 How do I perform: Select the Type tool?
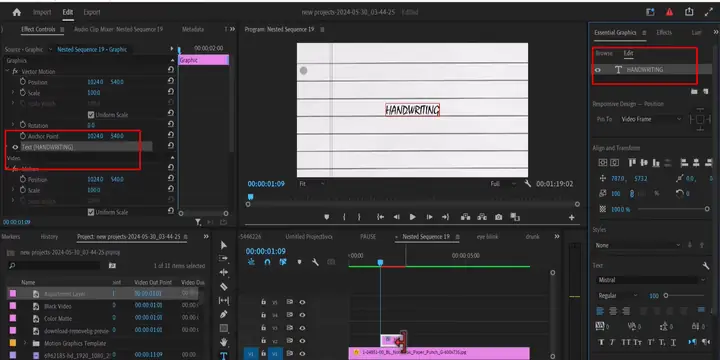pyautogui.click(x=224, y=355)
